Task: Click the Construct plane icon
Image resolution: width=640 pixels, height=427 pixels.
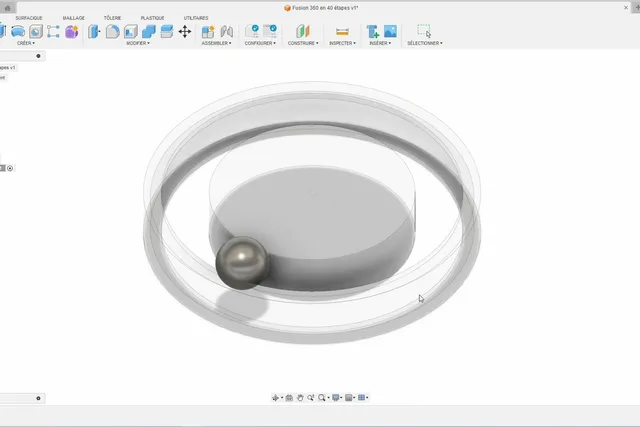Action: (303, 31)
